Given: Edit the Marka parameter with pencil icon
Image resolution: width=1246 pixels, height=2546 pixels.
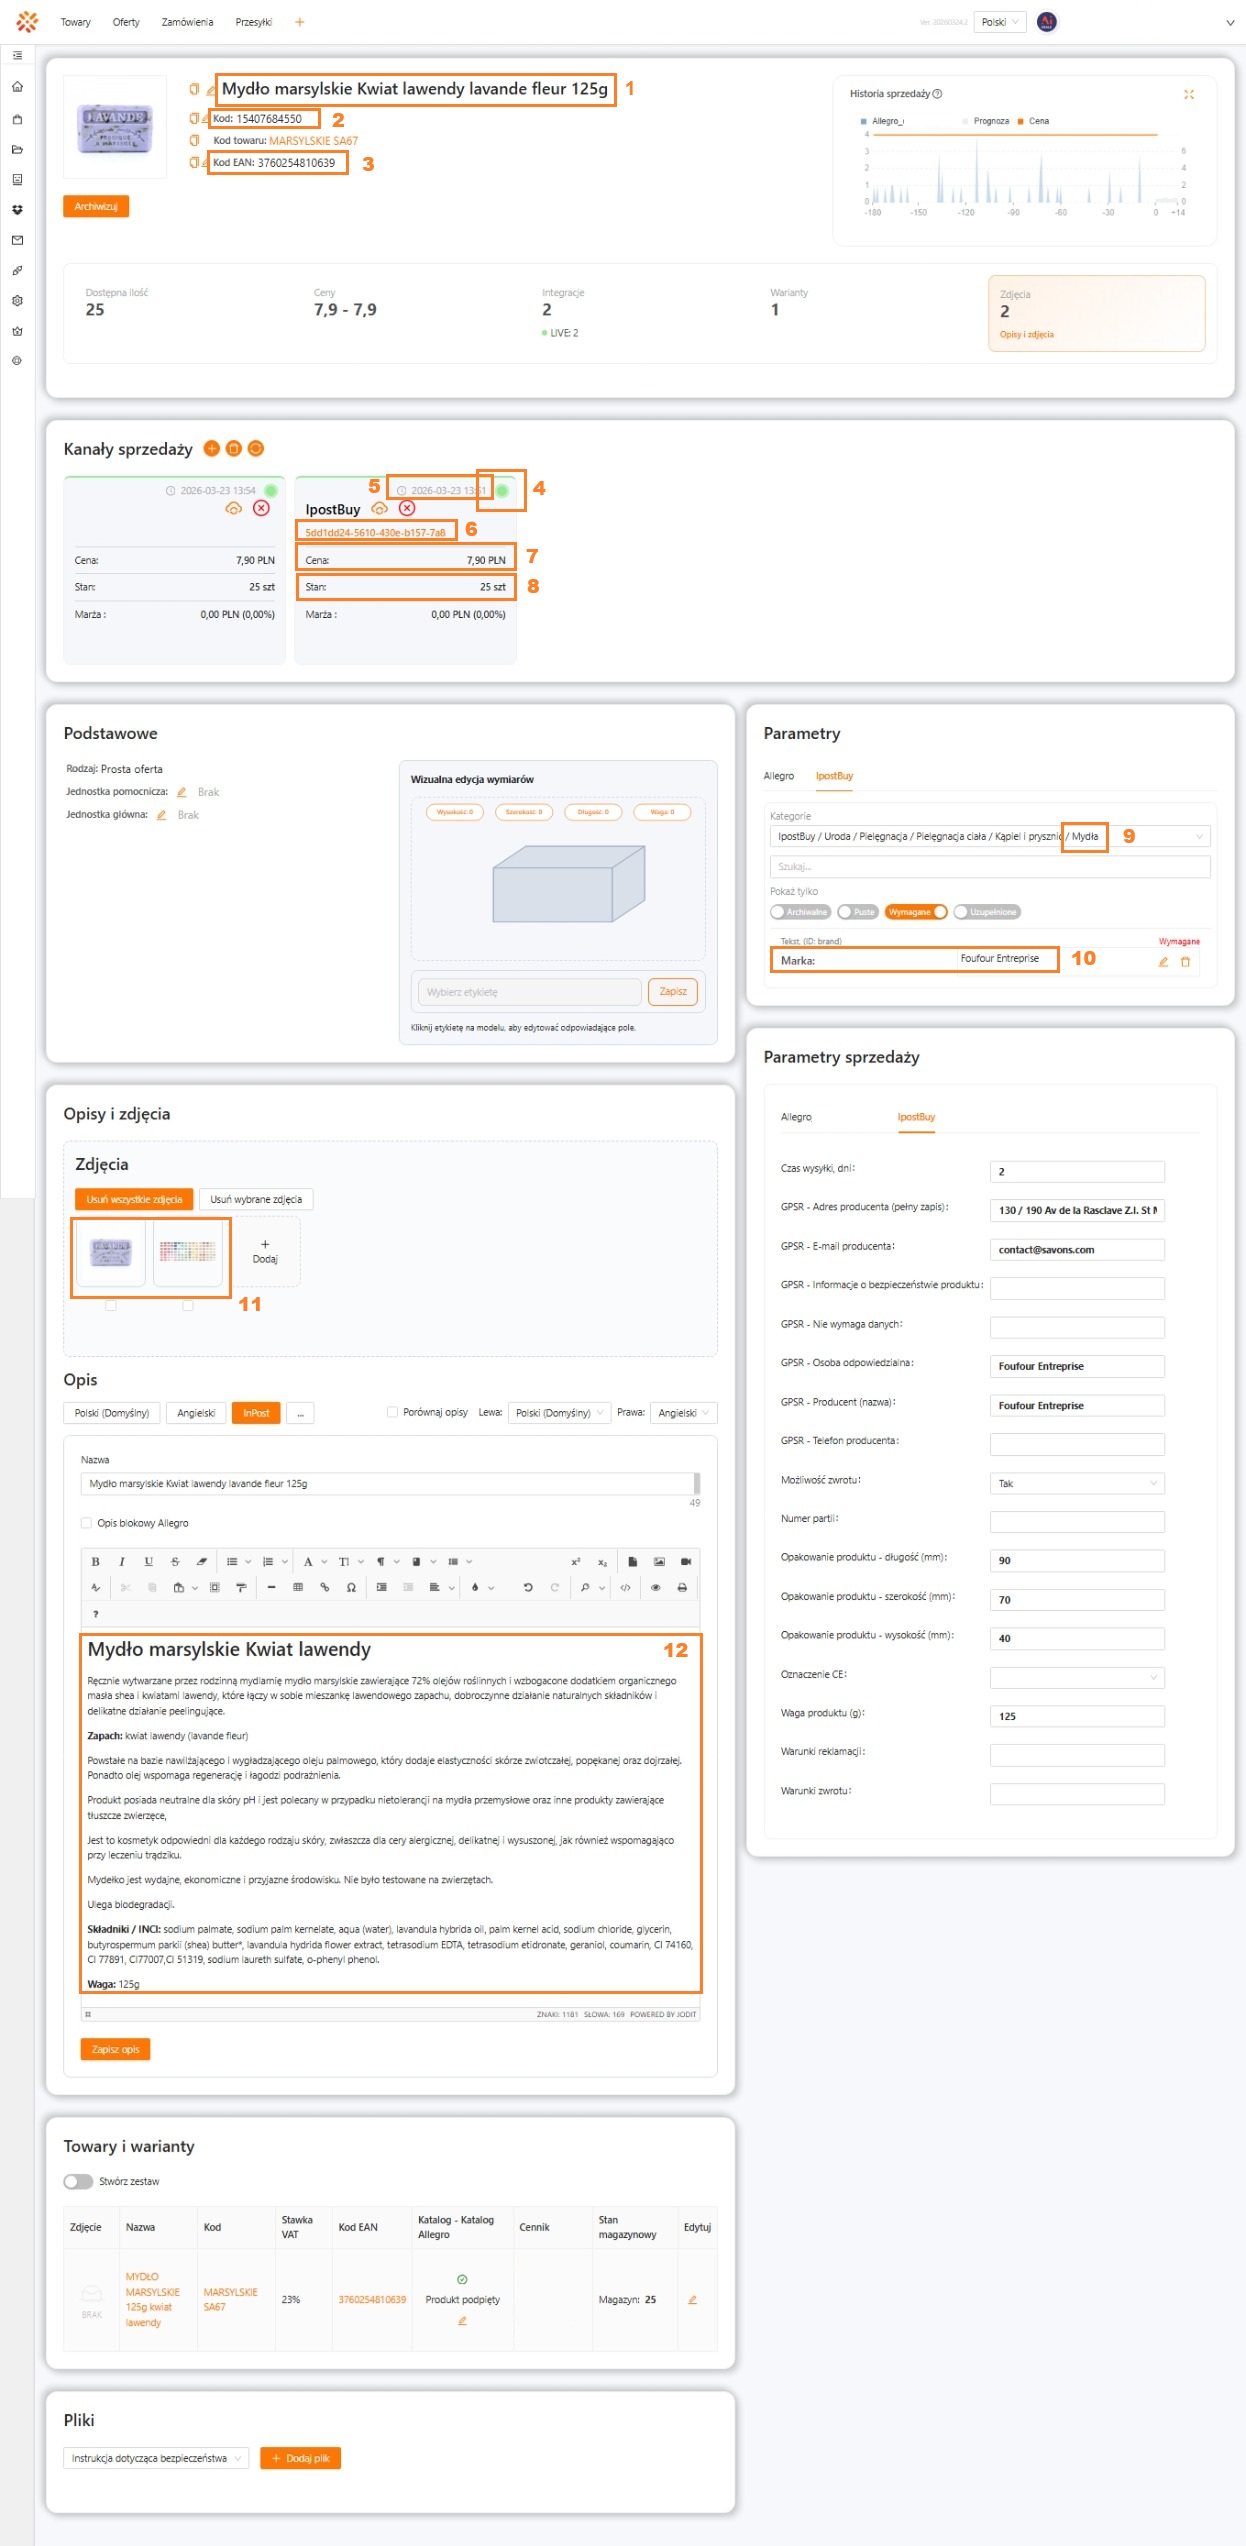Looking at the screenshot, I should pyautogui.click(x=1163, y=962).
